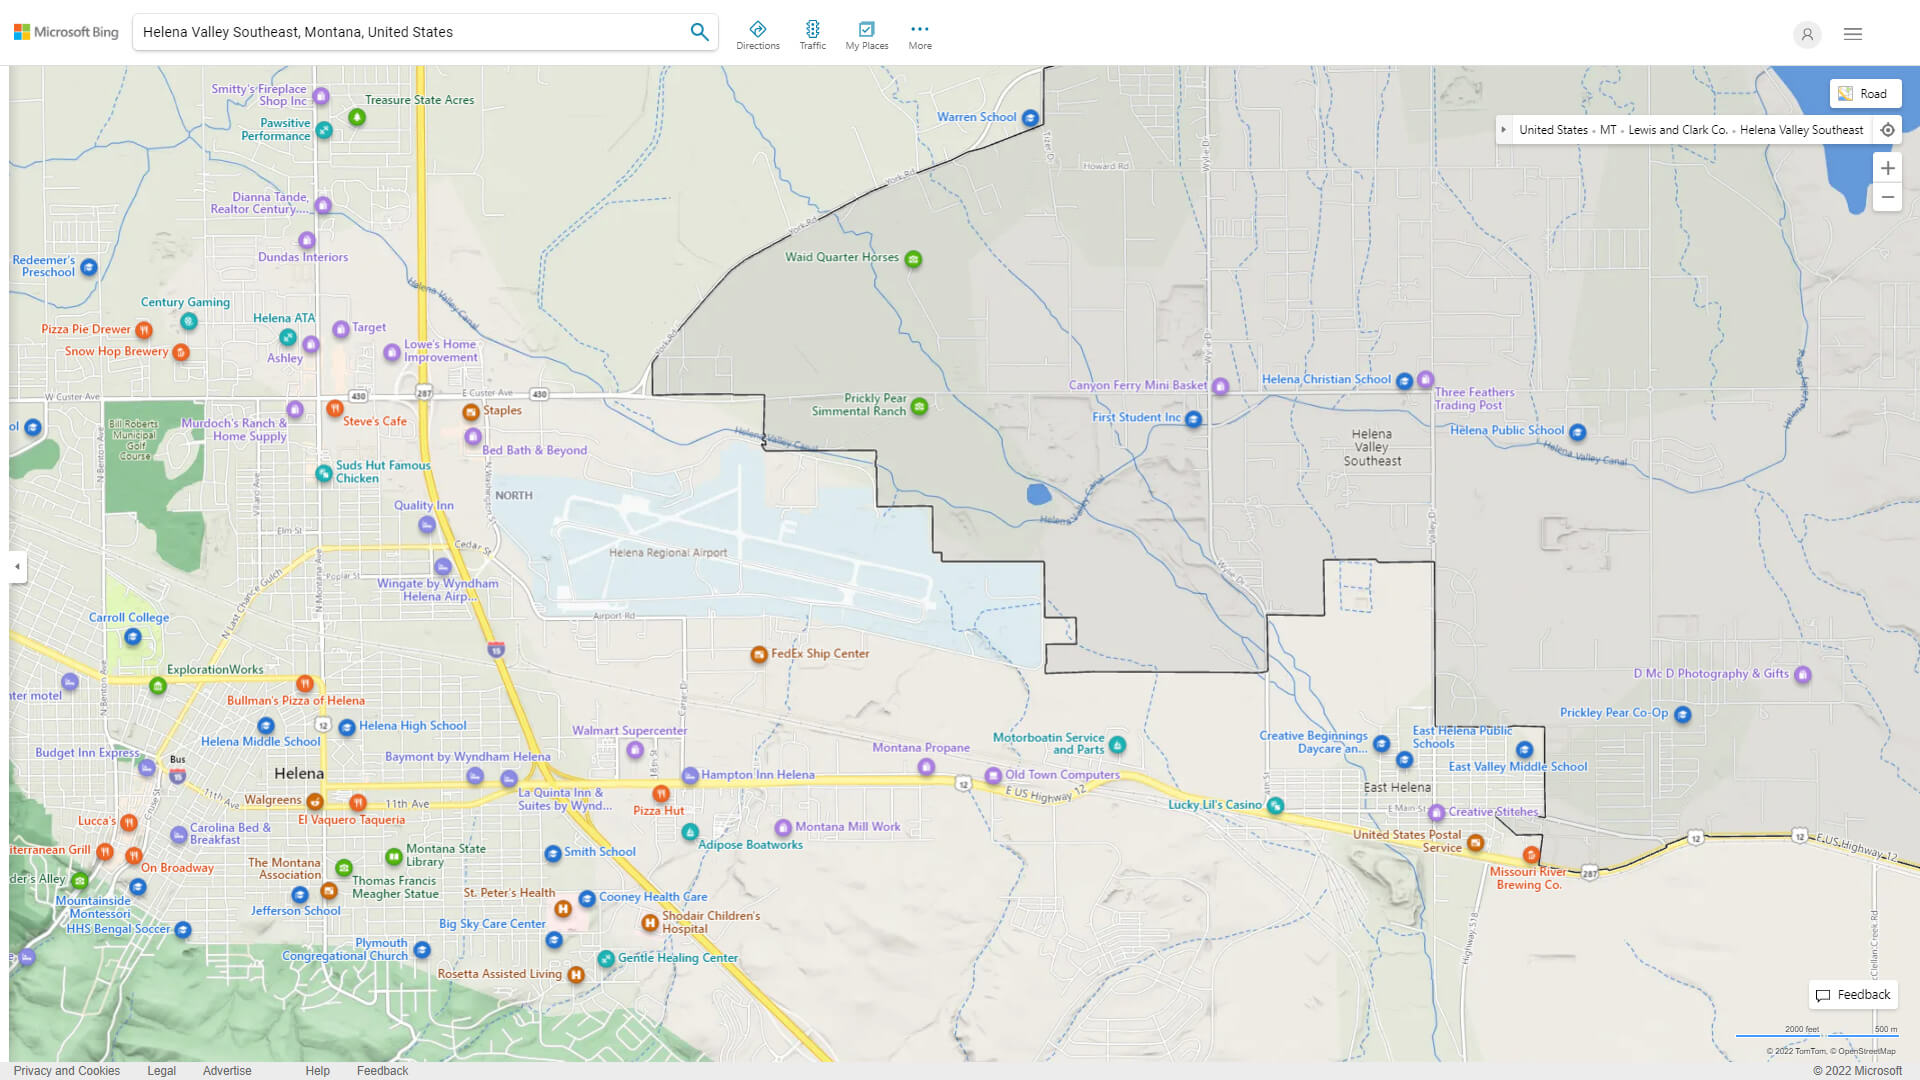Open Directions panel
This screenshot has width=1920, height=1080.
[x=758, y=35]
